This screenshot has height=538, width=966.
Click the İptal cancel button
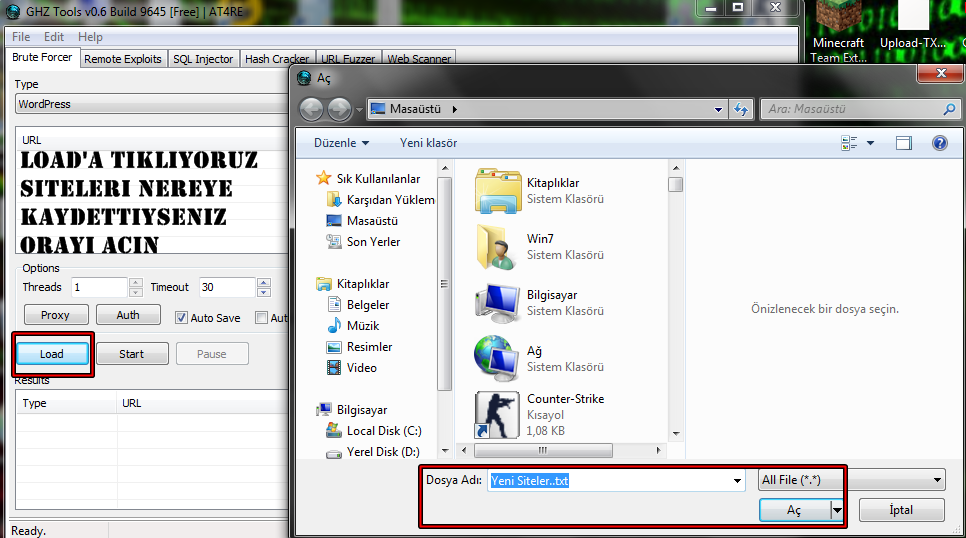(901, 510)
